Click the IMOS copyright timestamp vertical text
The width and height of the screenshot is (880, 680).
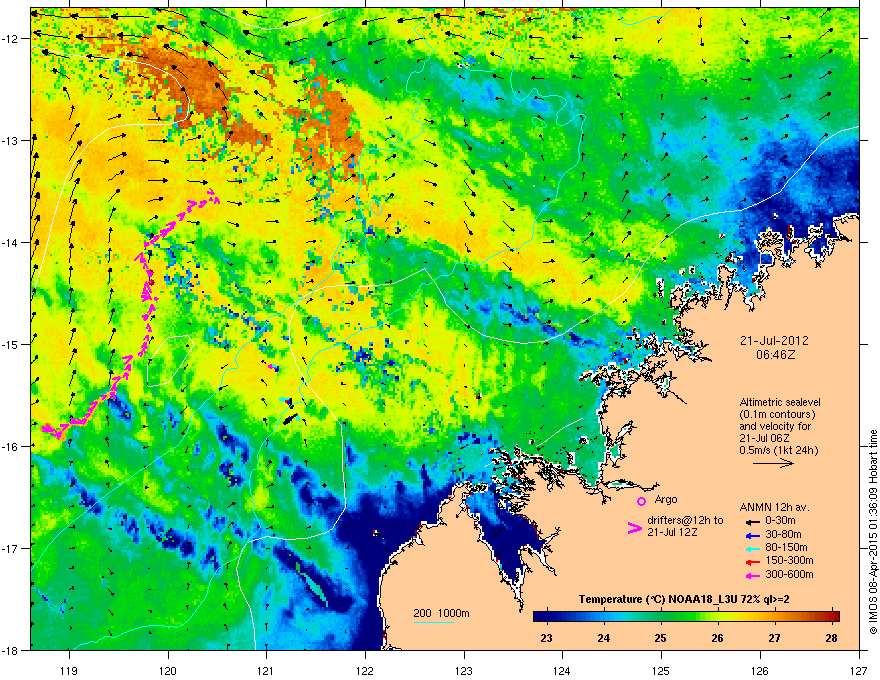click(873, 532)
